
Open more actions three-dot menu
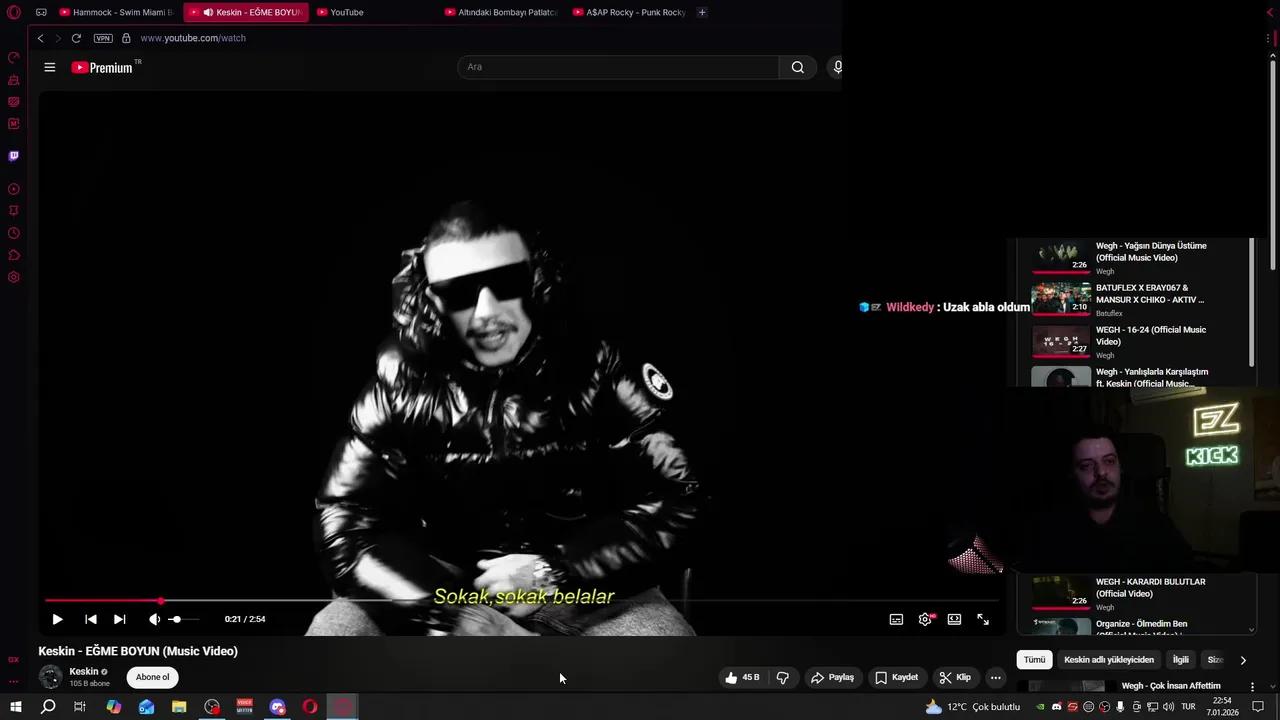coord(995,677)
